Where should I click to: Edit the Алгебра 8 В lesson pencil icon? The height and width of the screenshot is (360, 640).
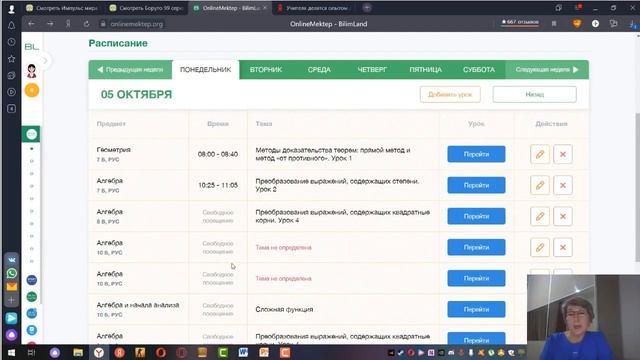coord(540,216)
